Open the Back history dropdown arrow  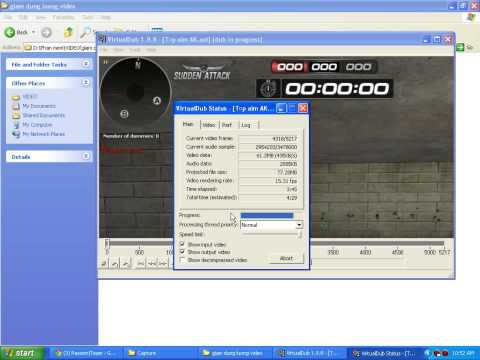click(33, 32)
